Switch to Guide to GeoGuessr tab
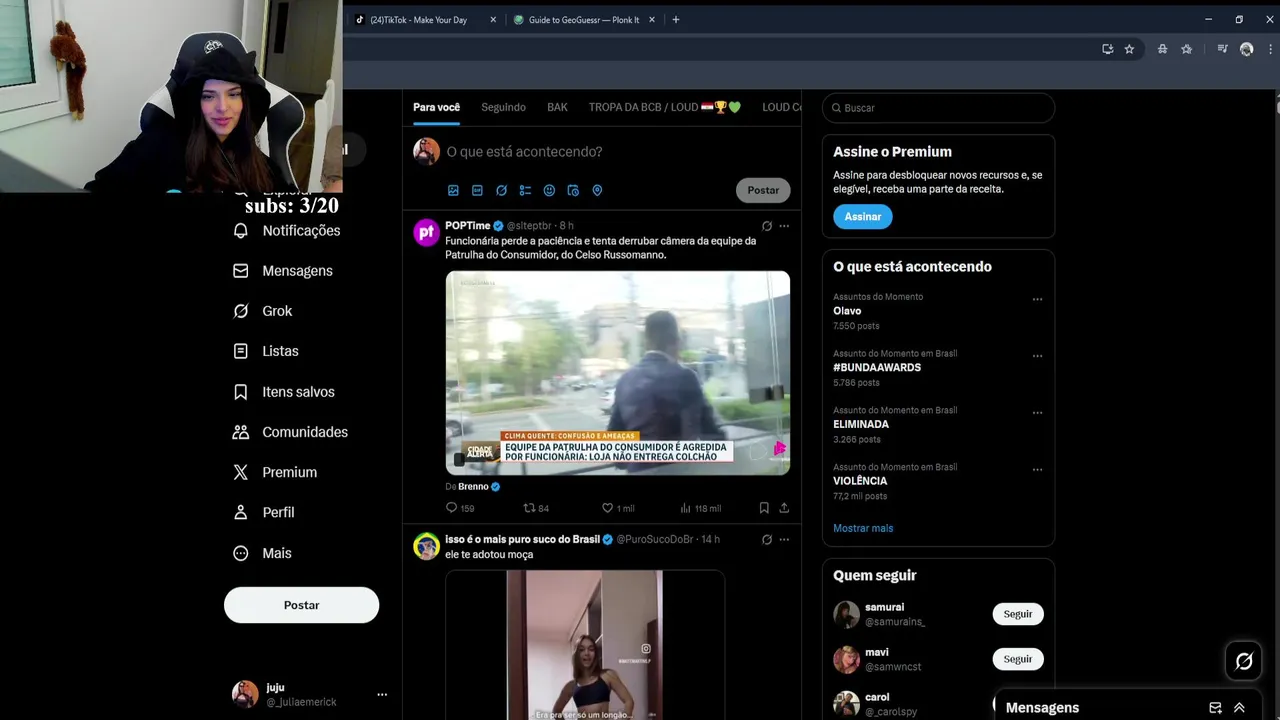 coord(584,19)
